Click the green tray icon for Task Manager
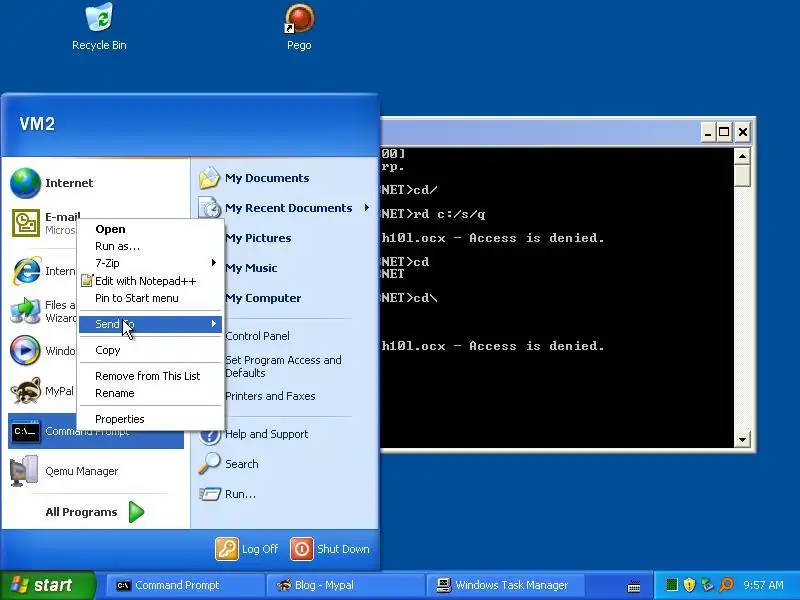 point(672,585)
